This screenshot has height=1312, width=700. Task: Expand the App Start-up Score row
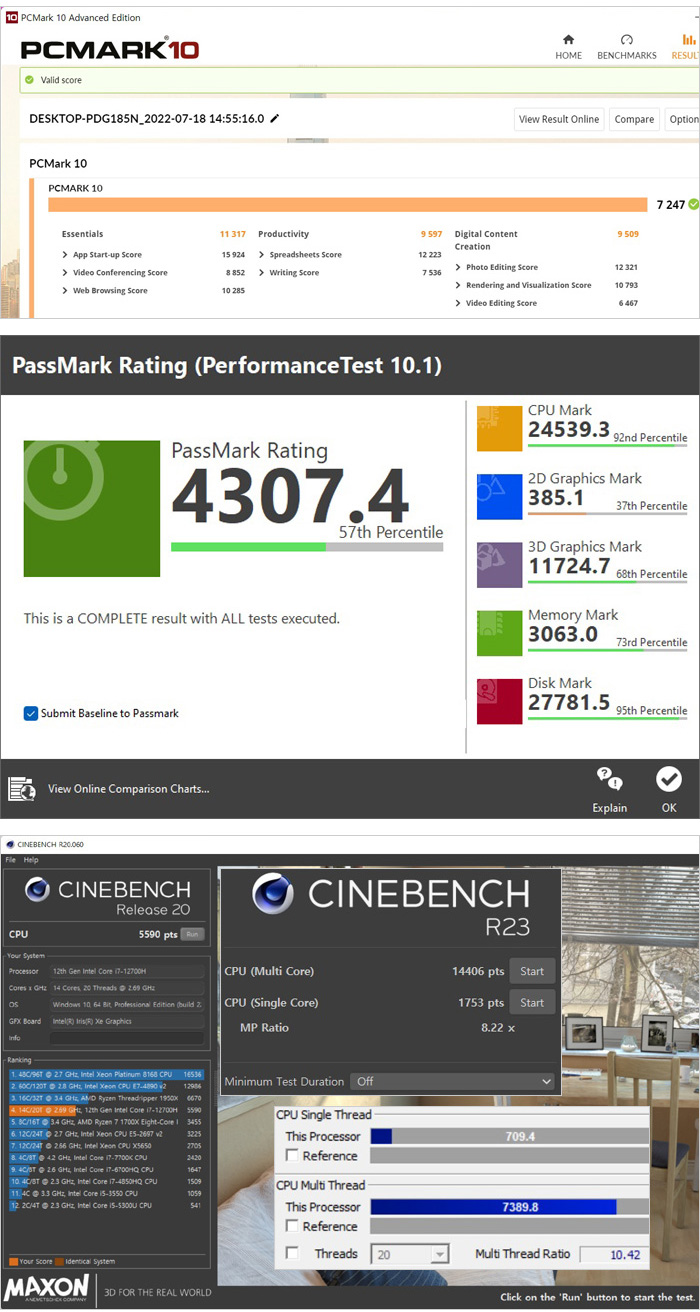point(65,255)
